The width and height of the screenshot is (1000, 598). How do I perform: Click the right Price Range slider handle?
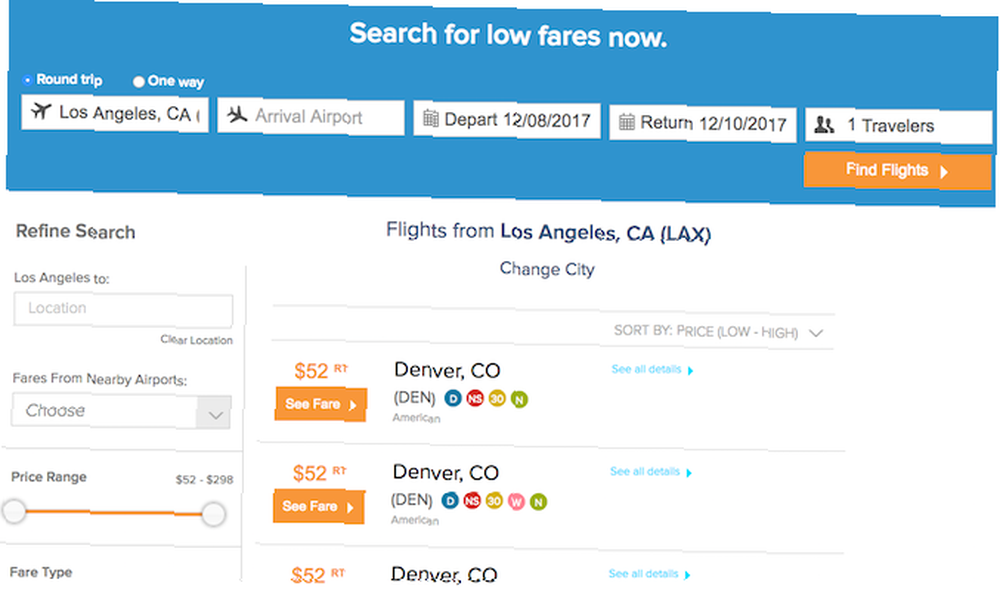click(x=214, y=513)
